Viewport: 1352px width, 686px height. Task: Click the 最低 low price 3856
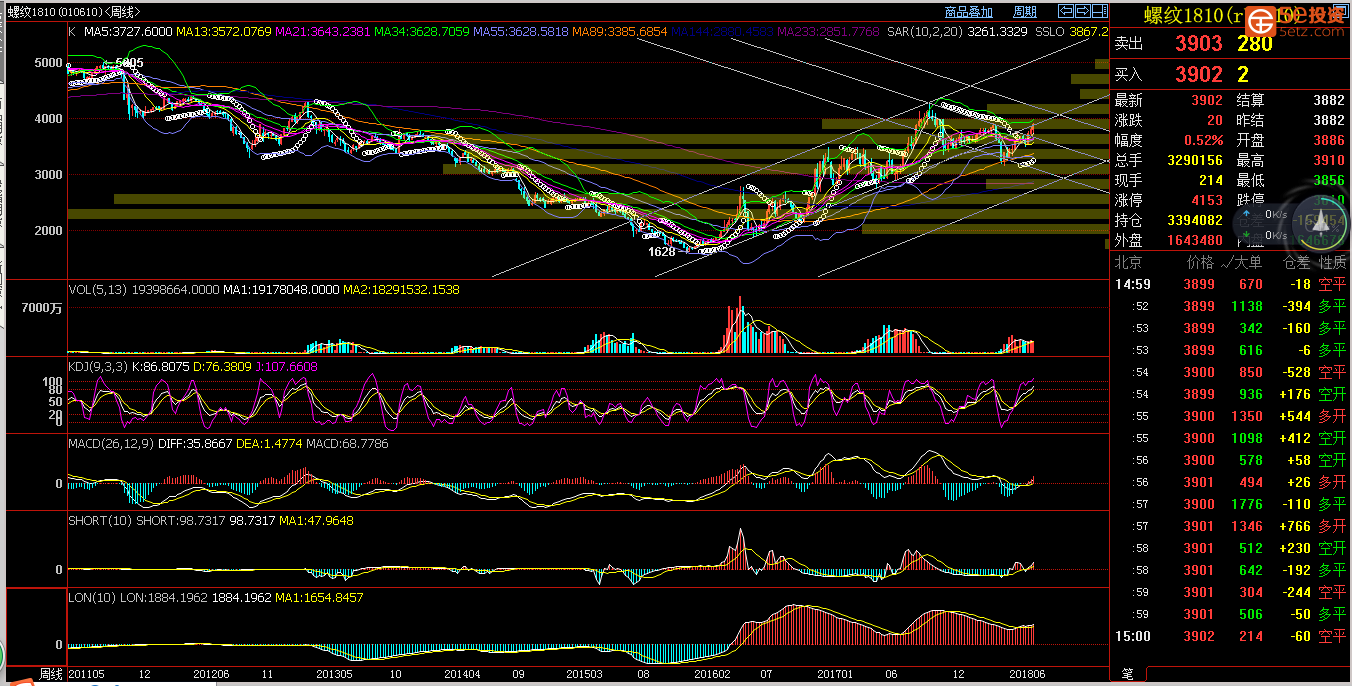[1328, 180]
